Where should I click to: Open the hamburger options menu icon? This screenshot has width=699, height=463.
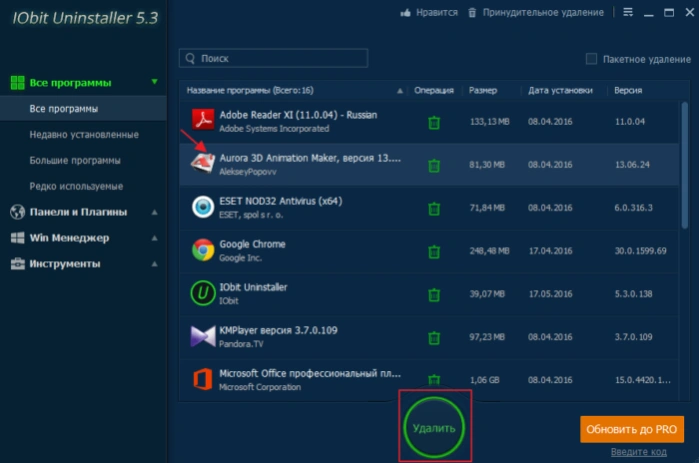pyautogui.click(x=628, y=12)
